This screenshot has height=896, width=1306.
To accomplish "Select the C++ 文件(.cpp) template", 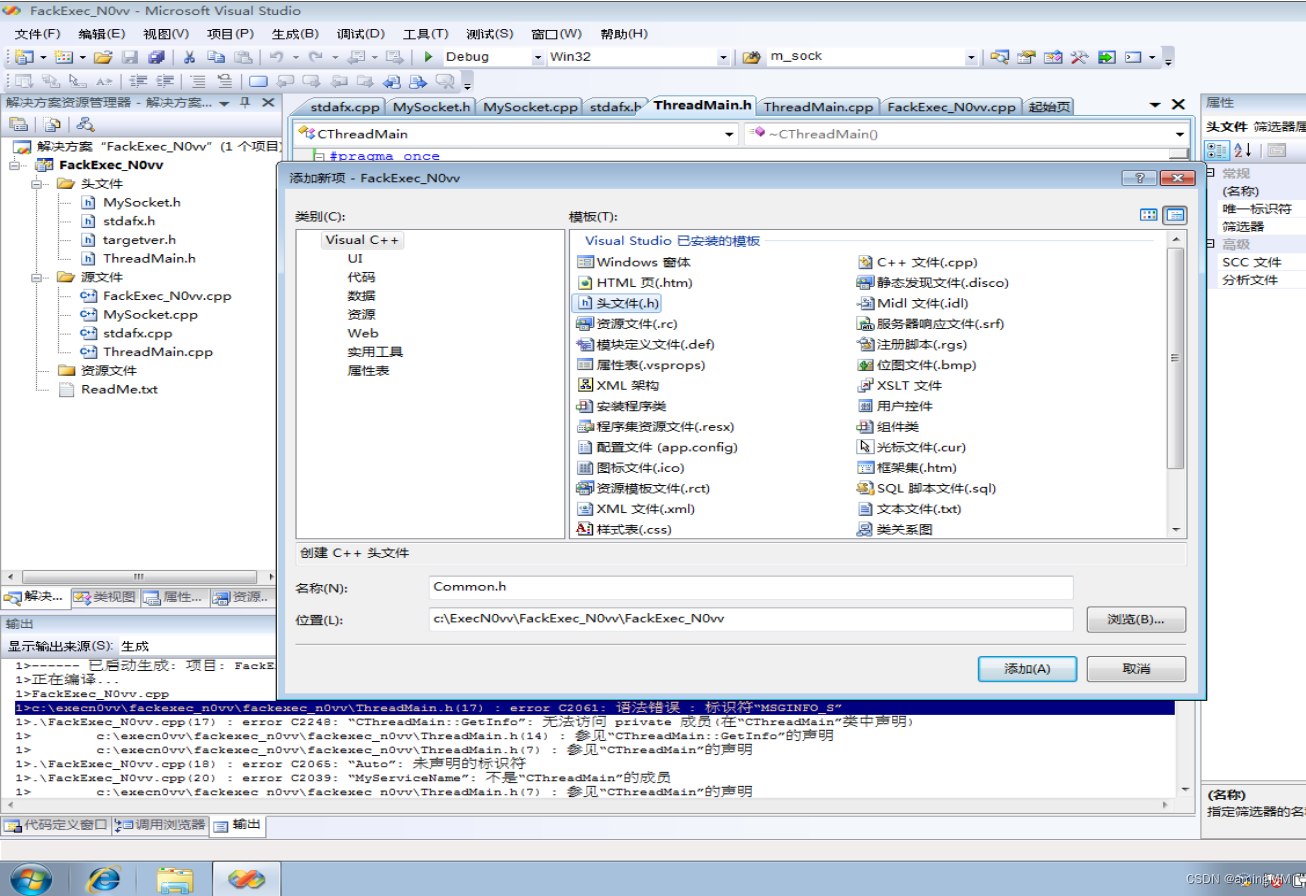I will point(918,262).
